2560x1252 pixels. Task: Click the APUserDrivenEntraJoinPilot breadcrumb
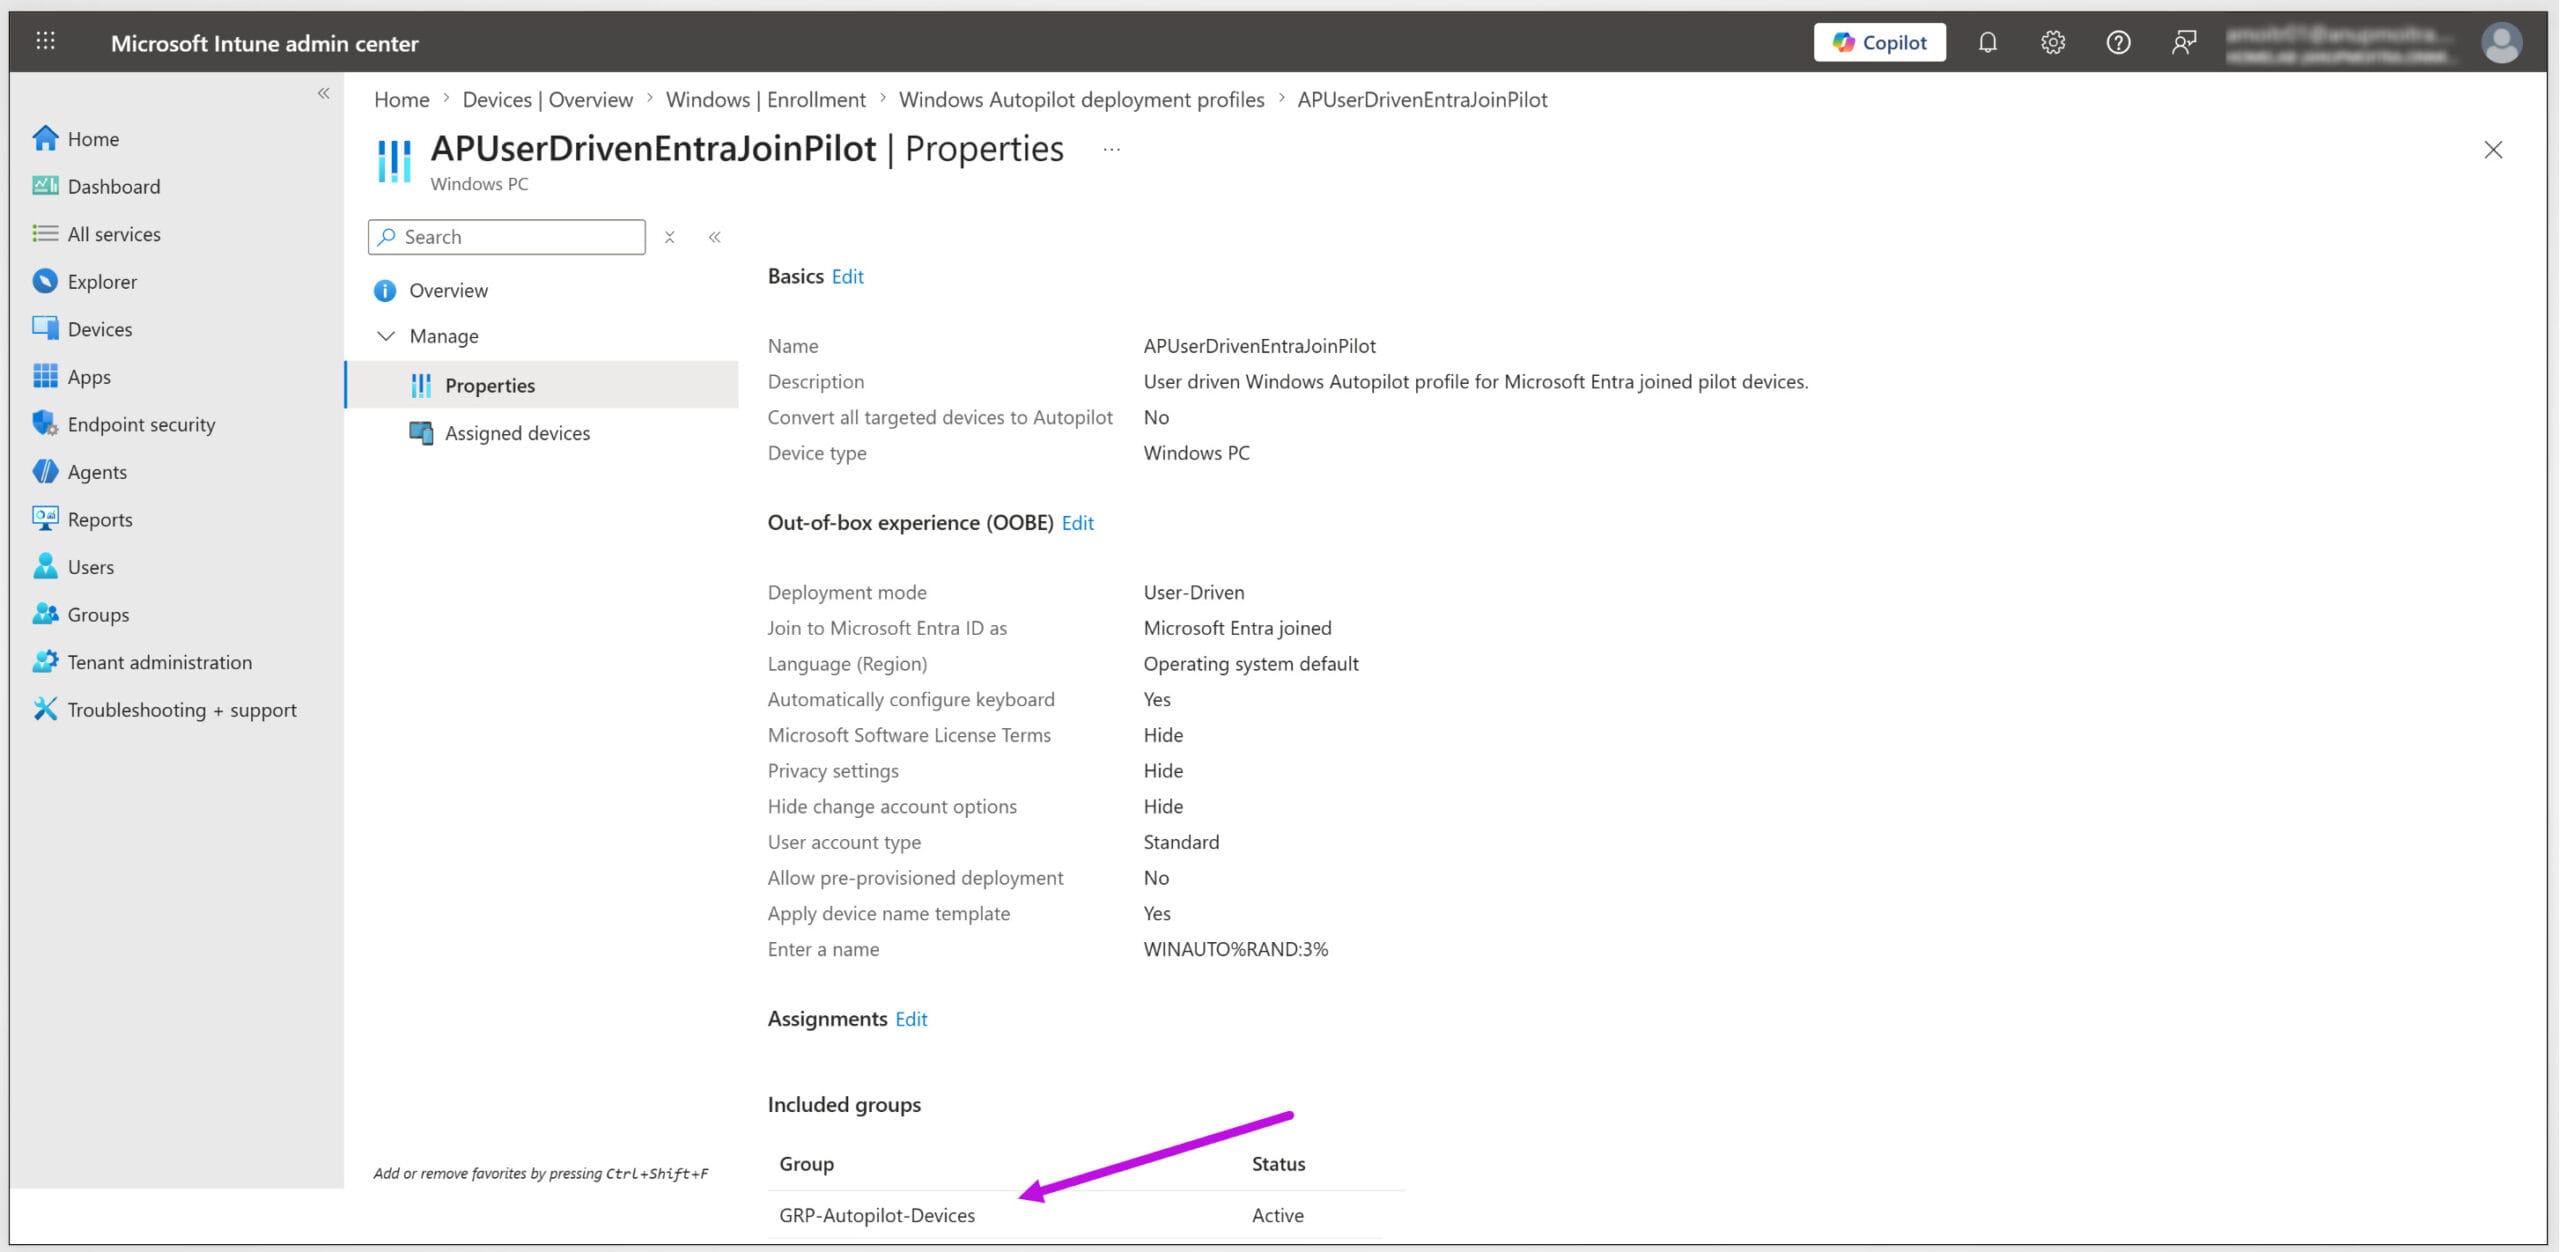click(1422, 99)
